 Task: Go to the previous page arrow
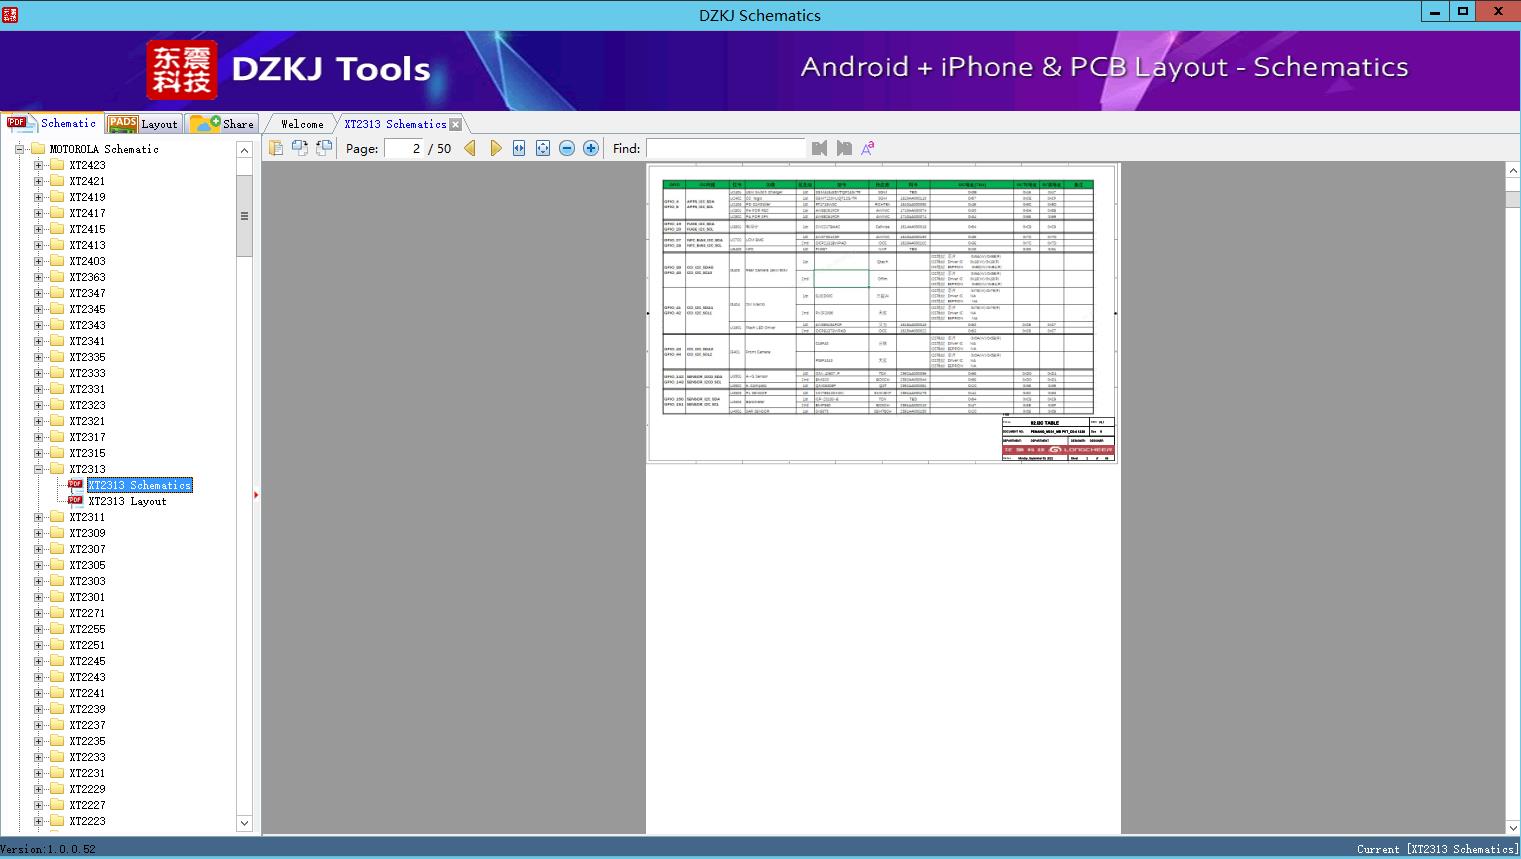(470, 148)
